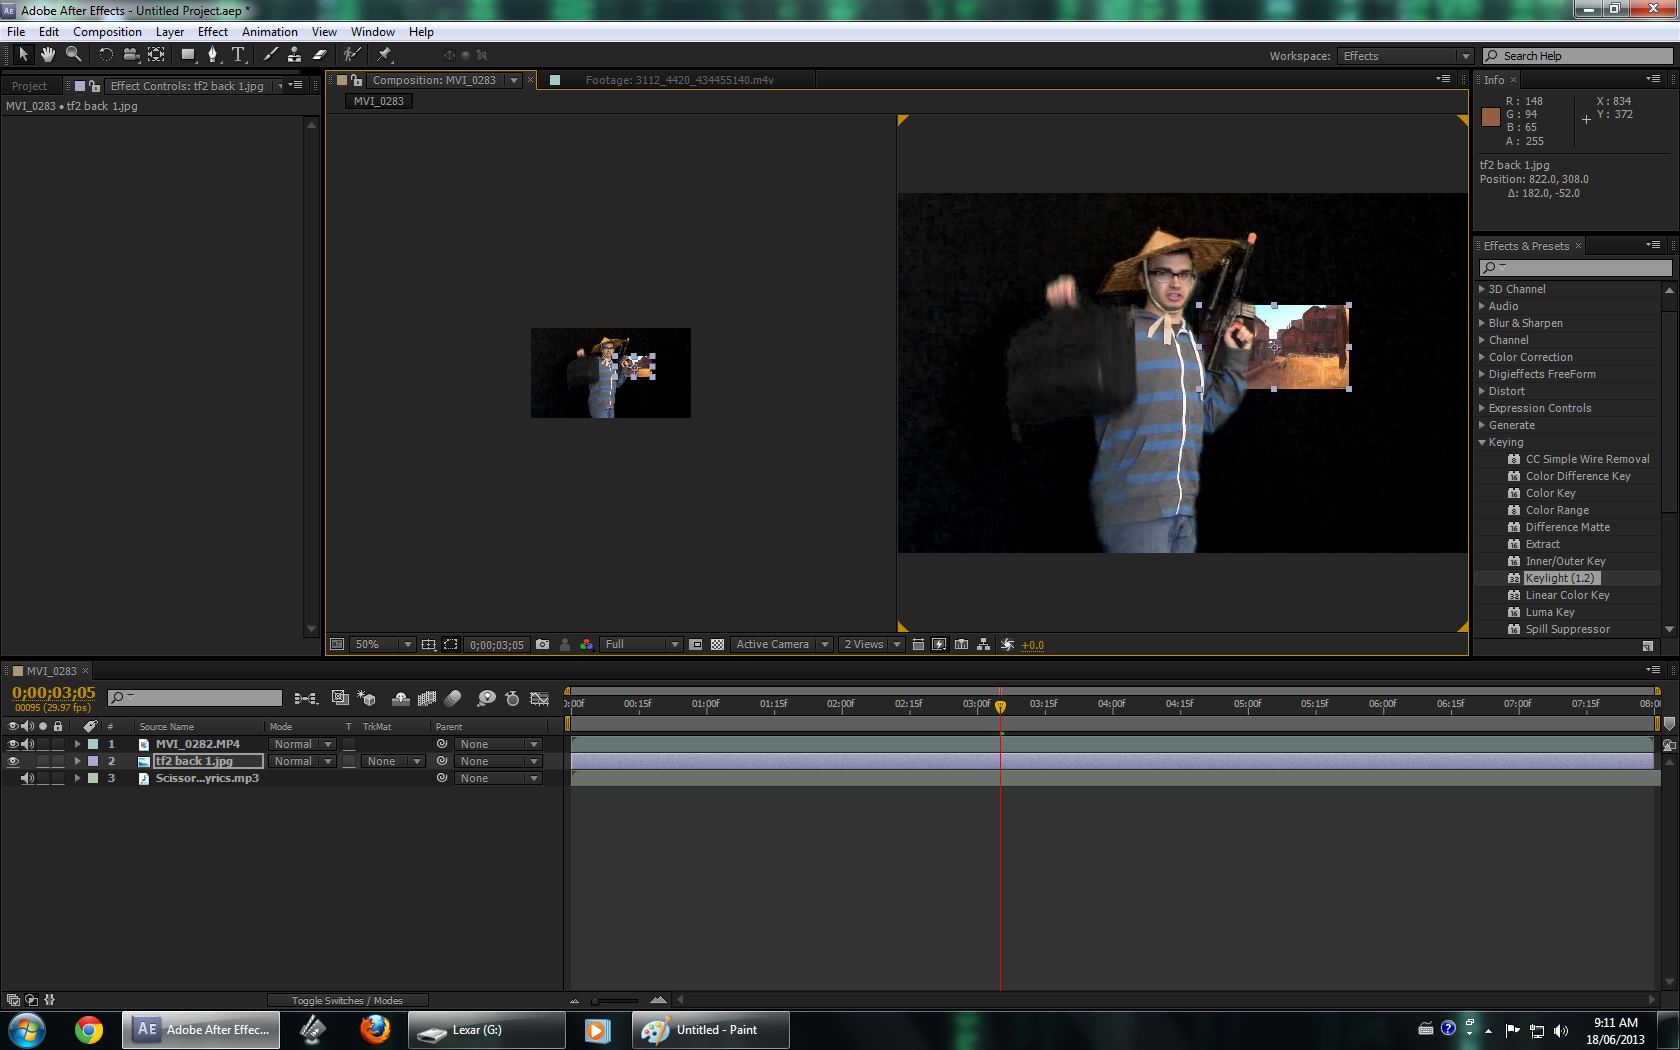Viewport: 1680px width, 1050px height.
Task: Toggle video visibility eye for tf2 back 1.jpg
Action: pos(13,761)
